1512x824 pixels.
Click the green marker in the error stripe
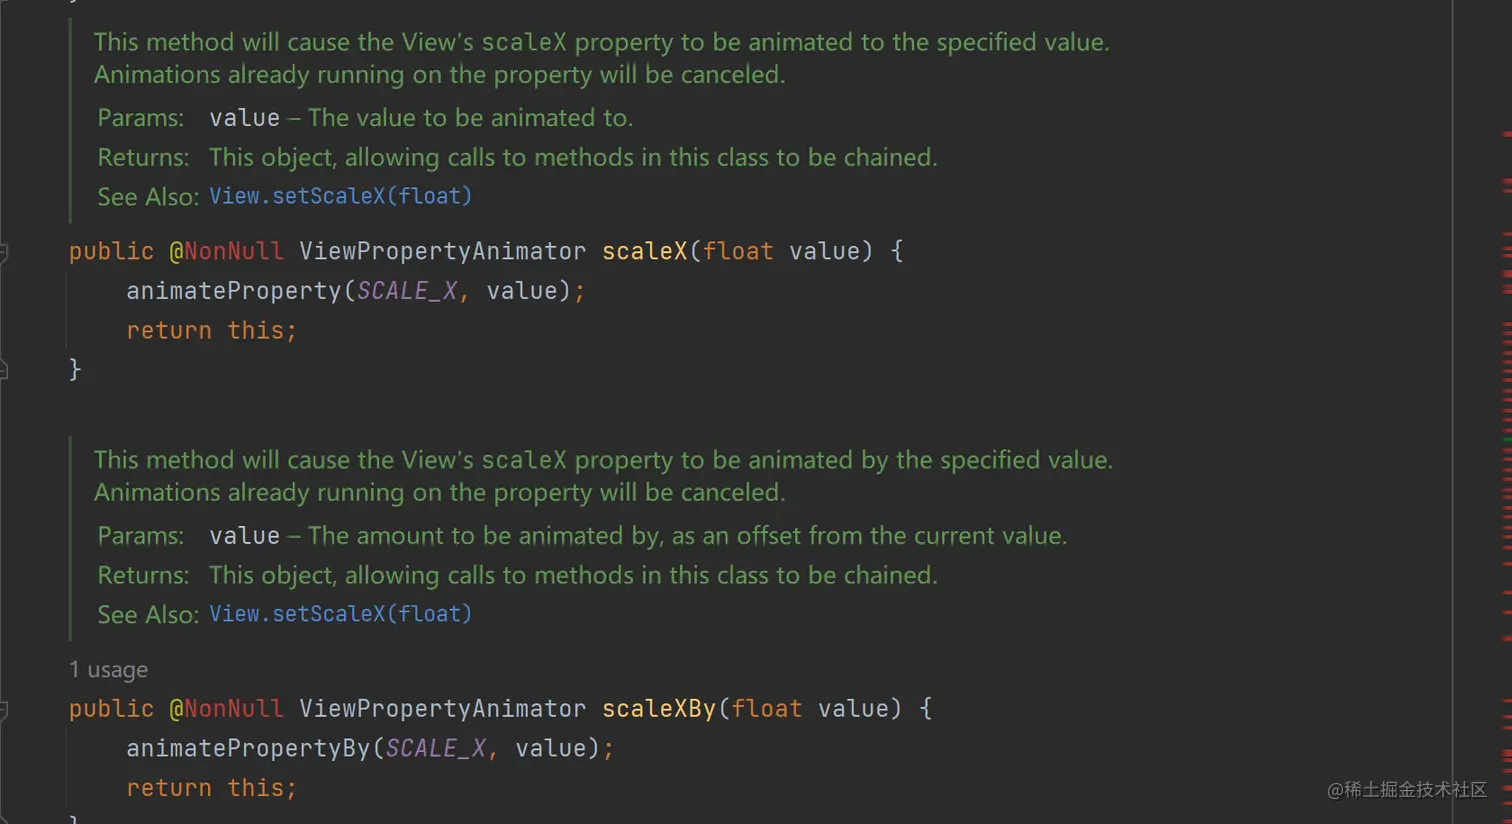pos(1507,440)
